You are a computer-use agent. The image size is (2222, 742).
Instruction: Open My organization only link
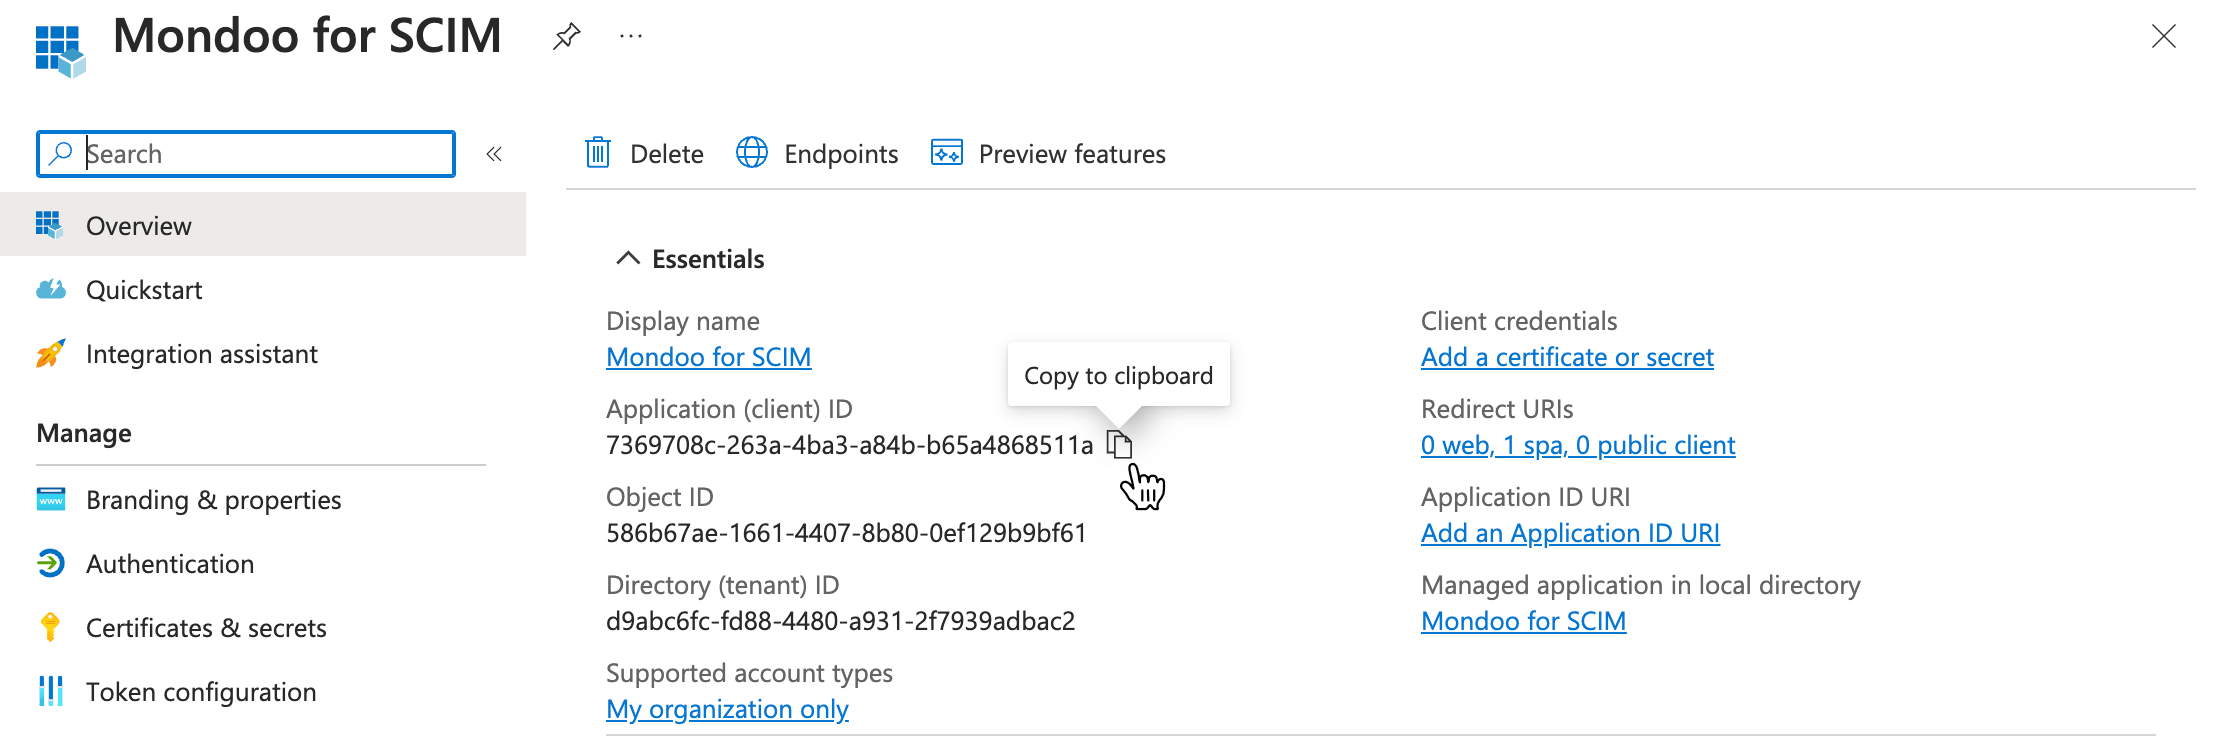click(727, 709)
